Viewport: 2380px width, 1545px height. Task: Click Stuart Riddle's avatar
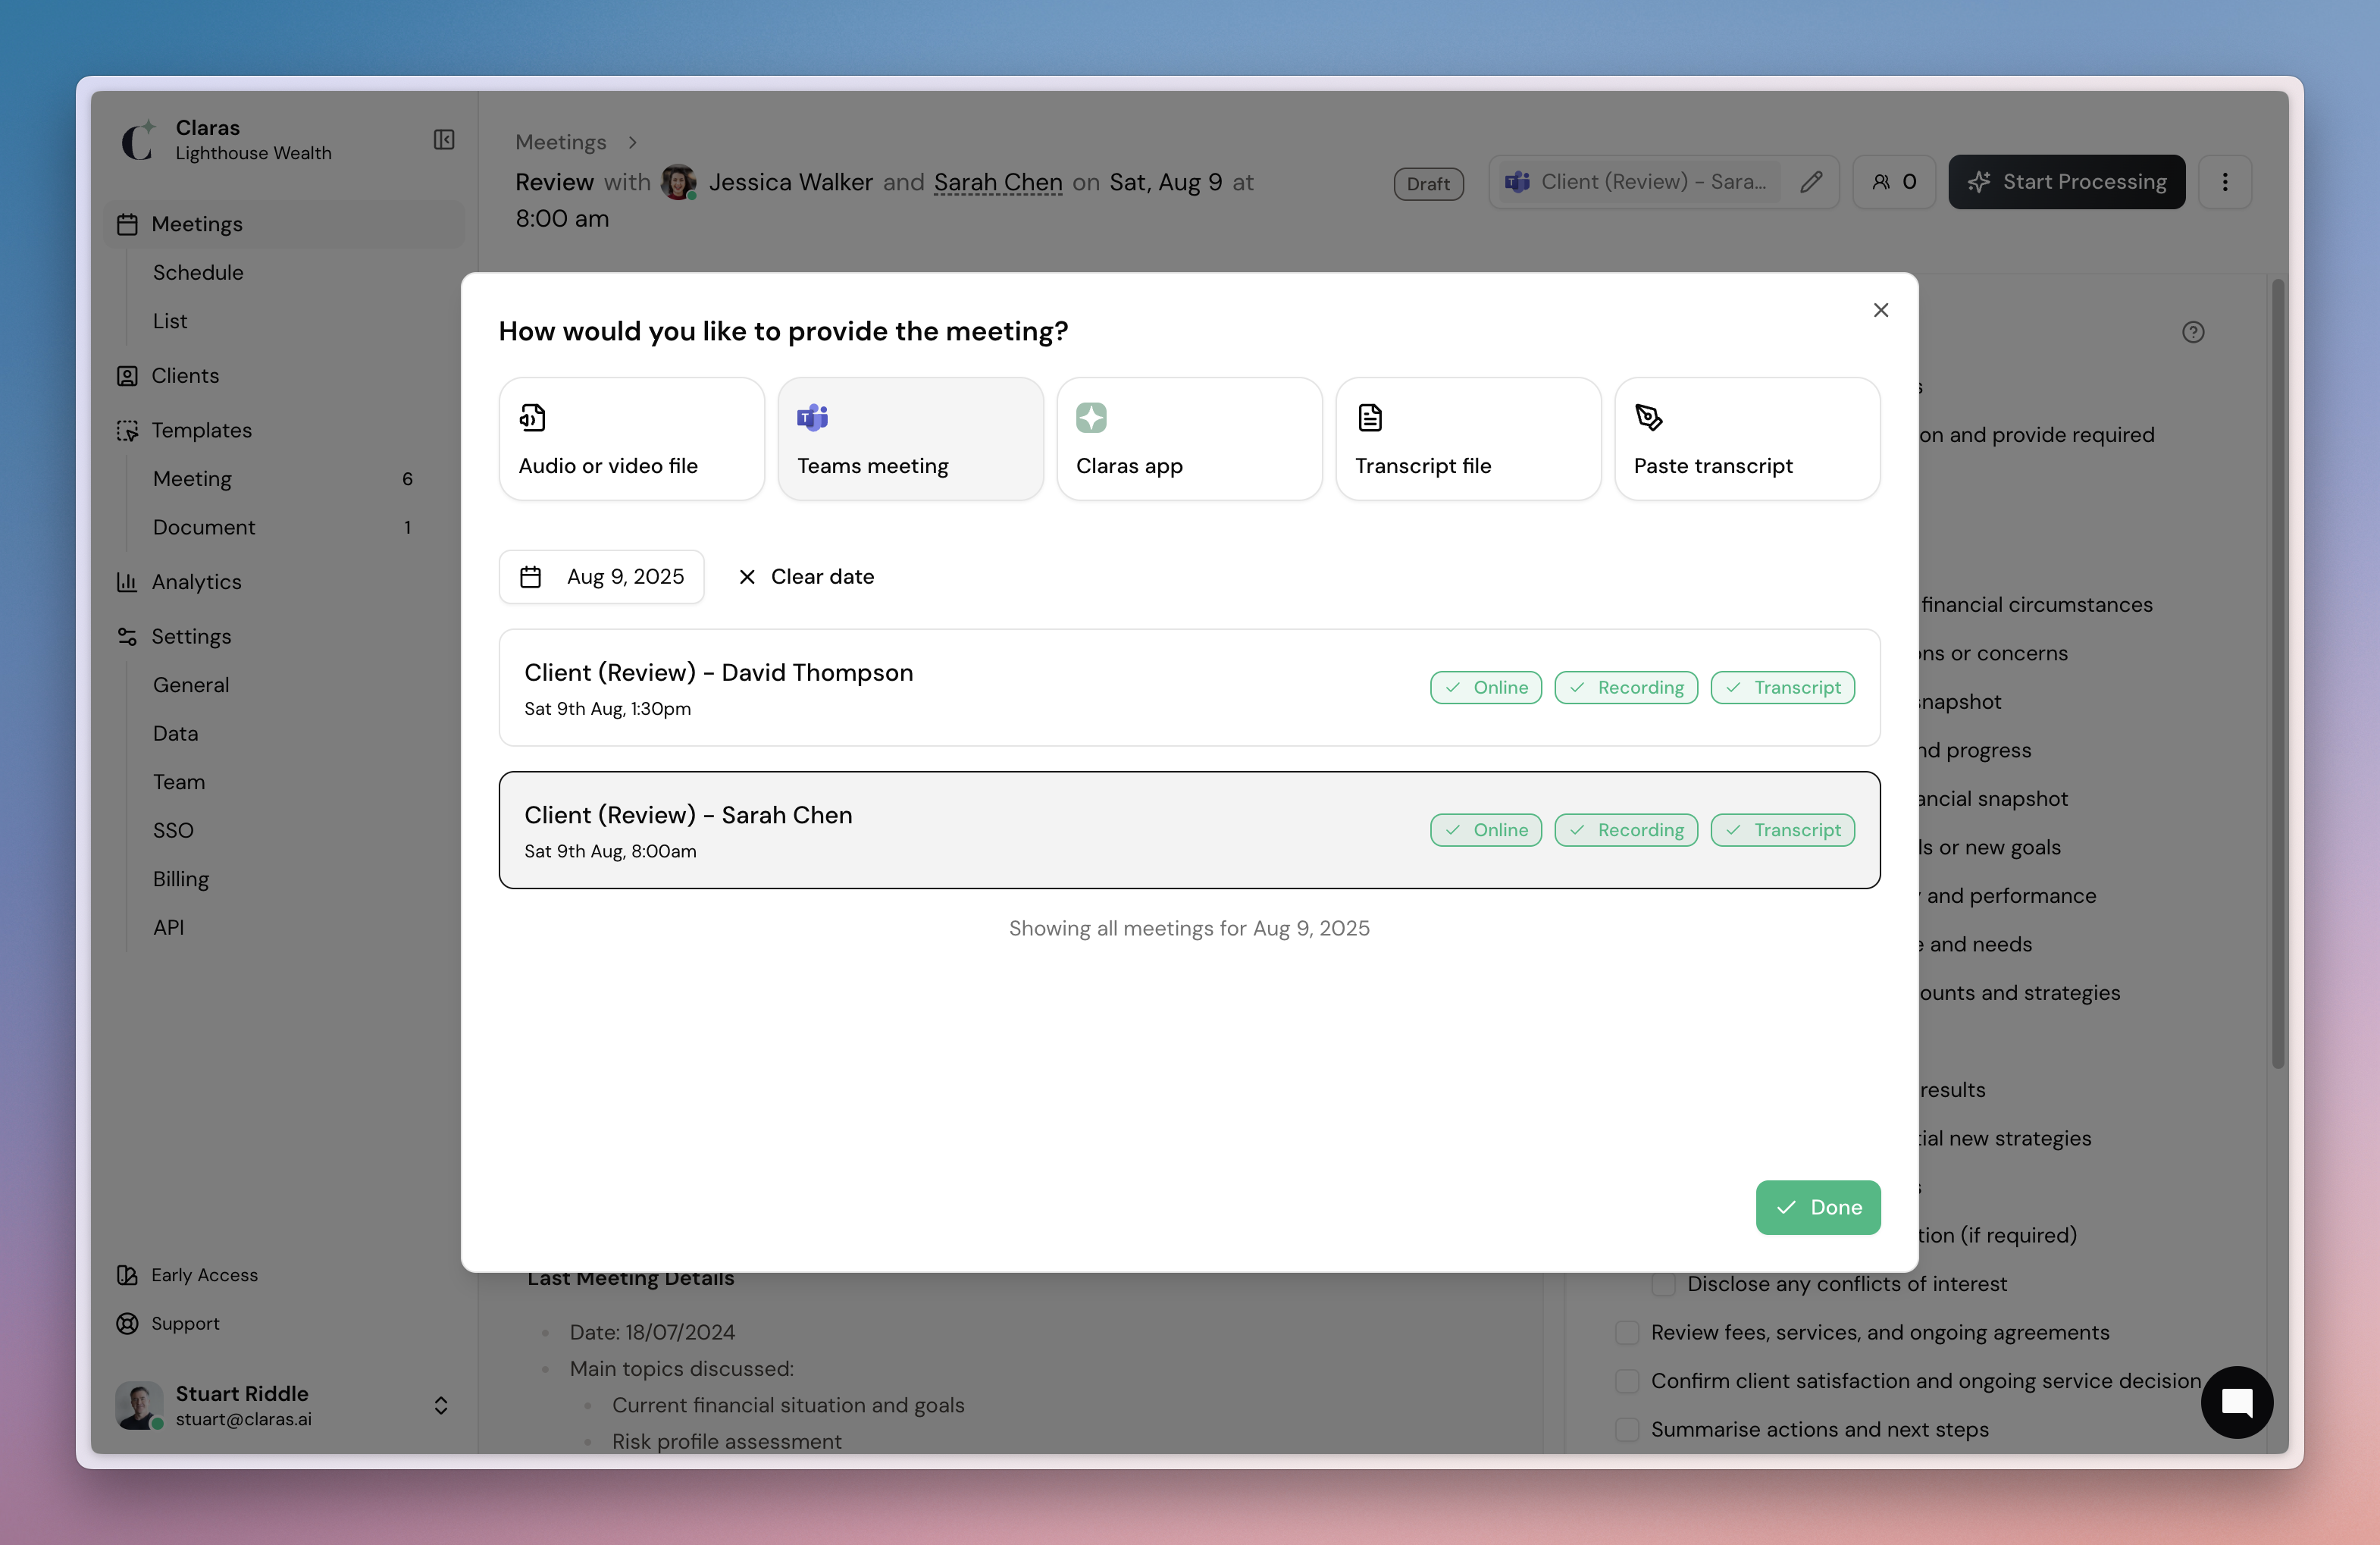tap(139, 1405)
